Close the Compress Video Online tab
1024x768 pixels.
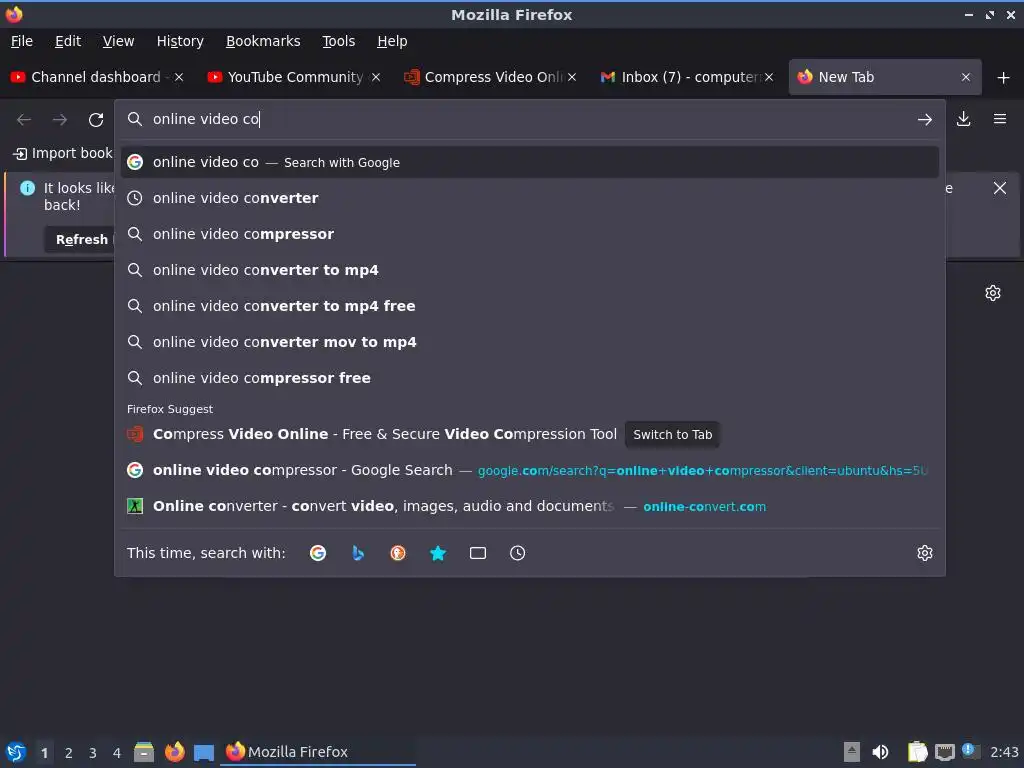(571, 77)
